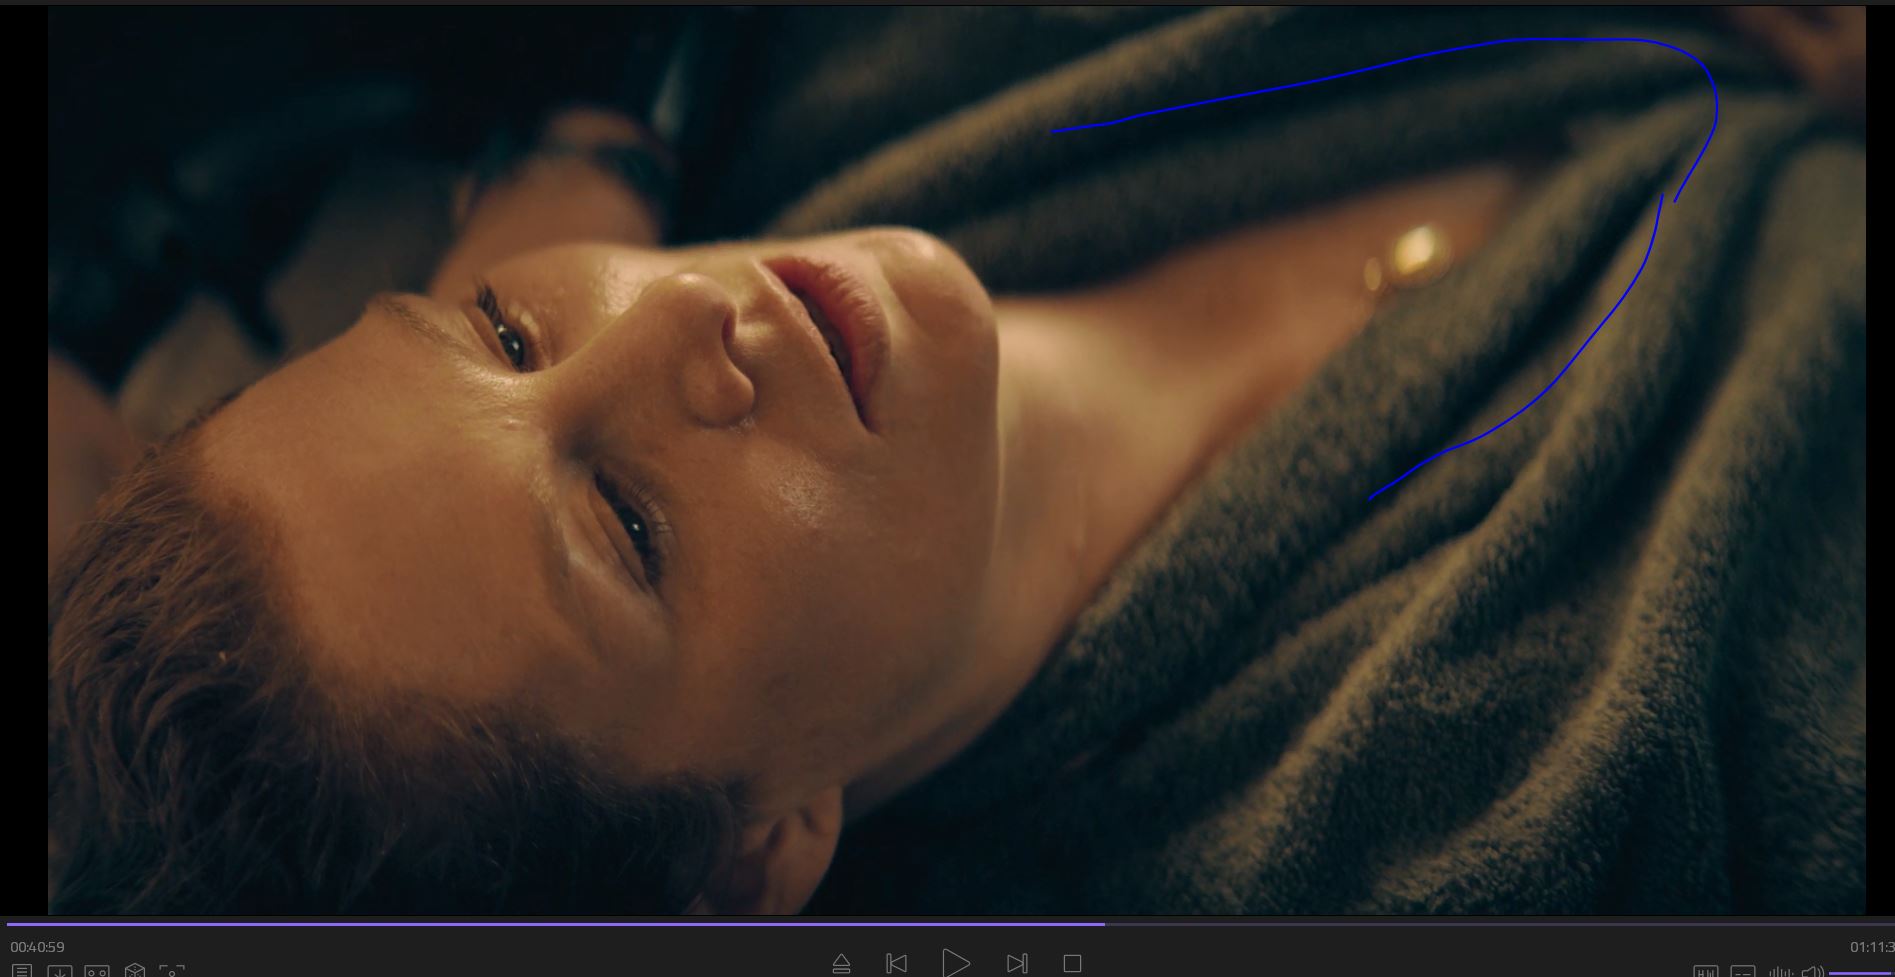Click the elapsed time 00:40:59

(x=38, y=947)
